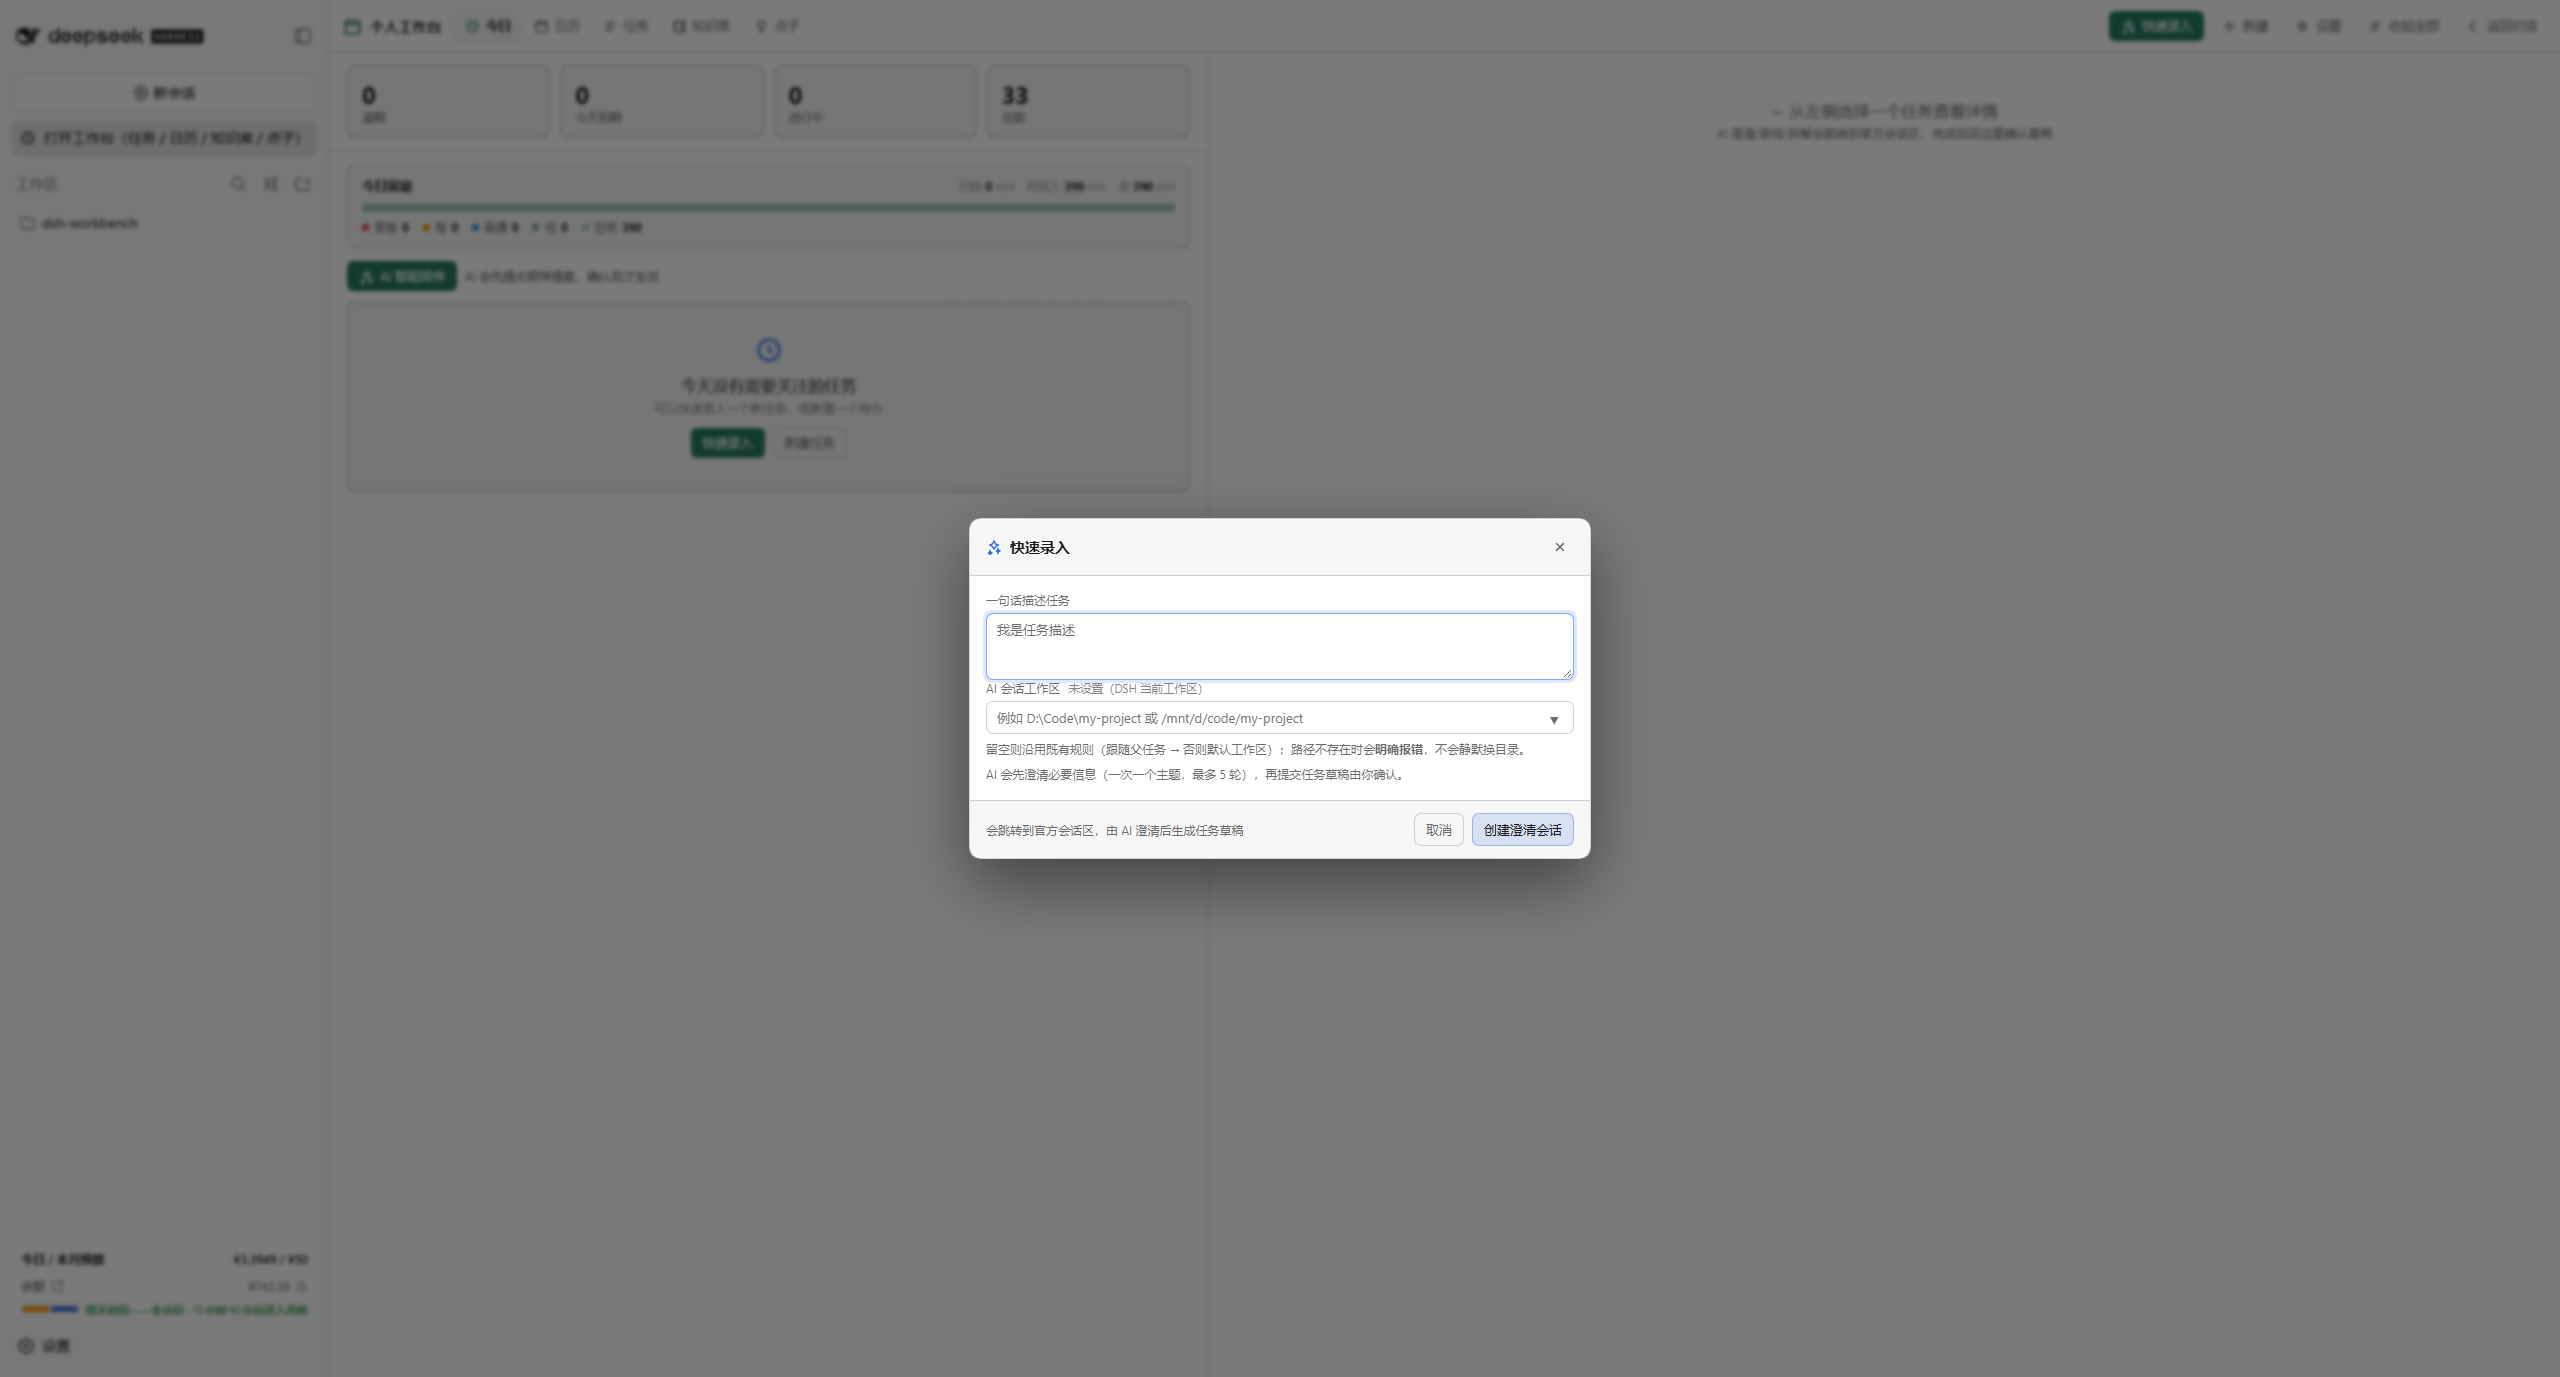
Task: Switch to the 点子 tab
Action: 777,26
